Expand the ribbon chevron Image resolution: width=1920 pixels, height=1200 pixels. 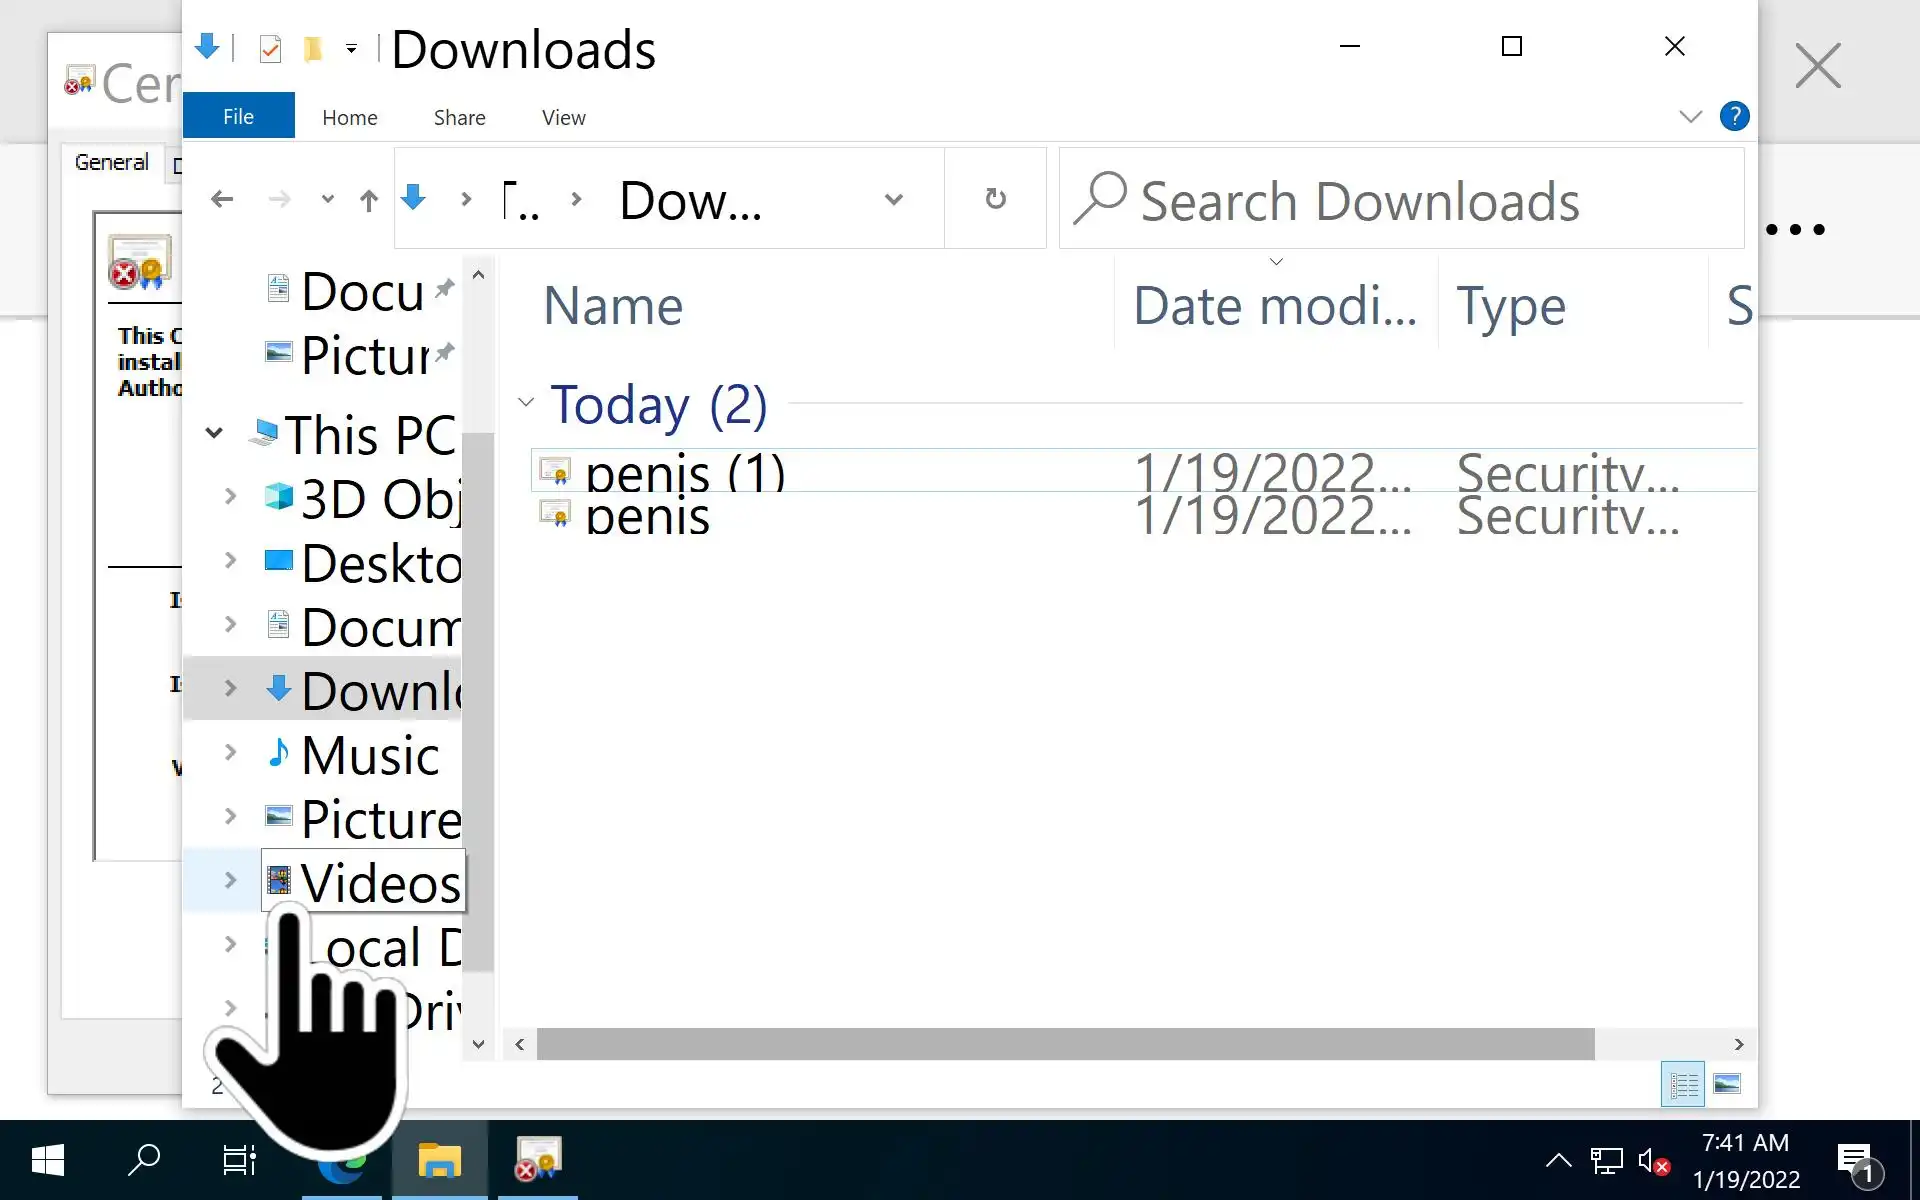pos(1690,117)
